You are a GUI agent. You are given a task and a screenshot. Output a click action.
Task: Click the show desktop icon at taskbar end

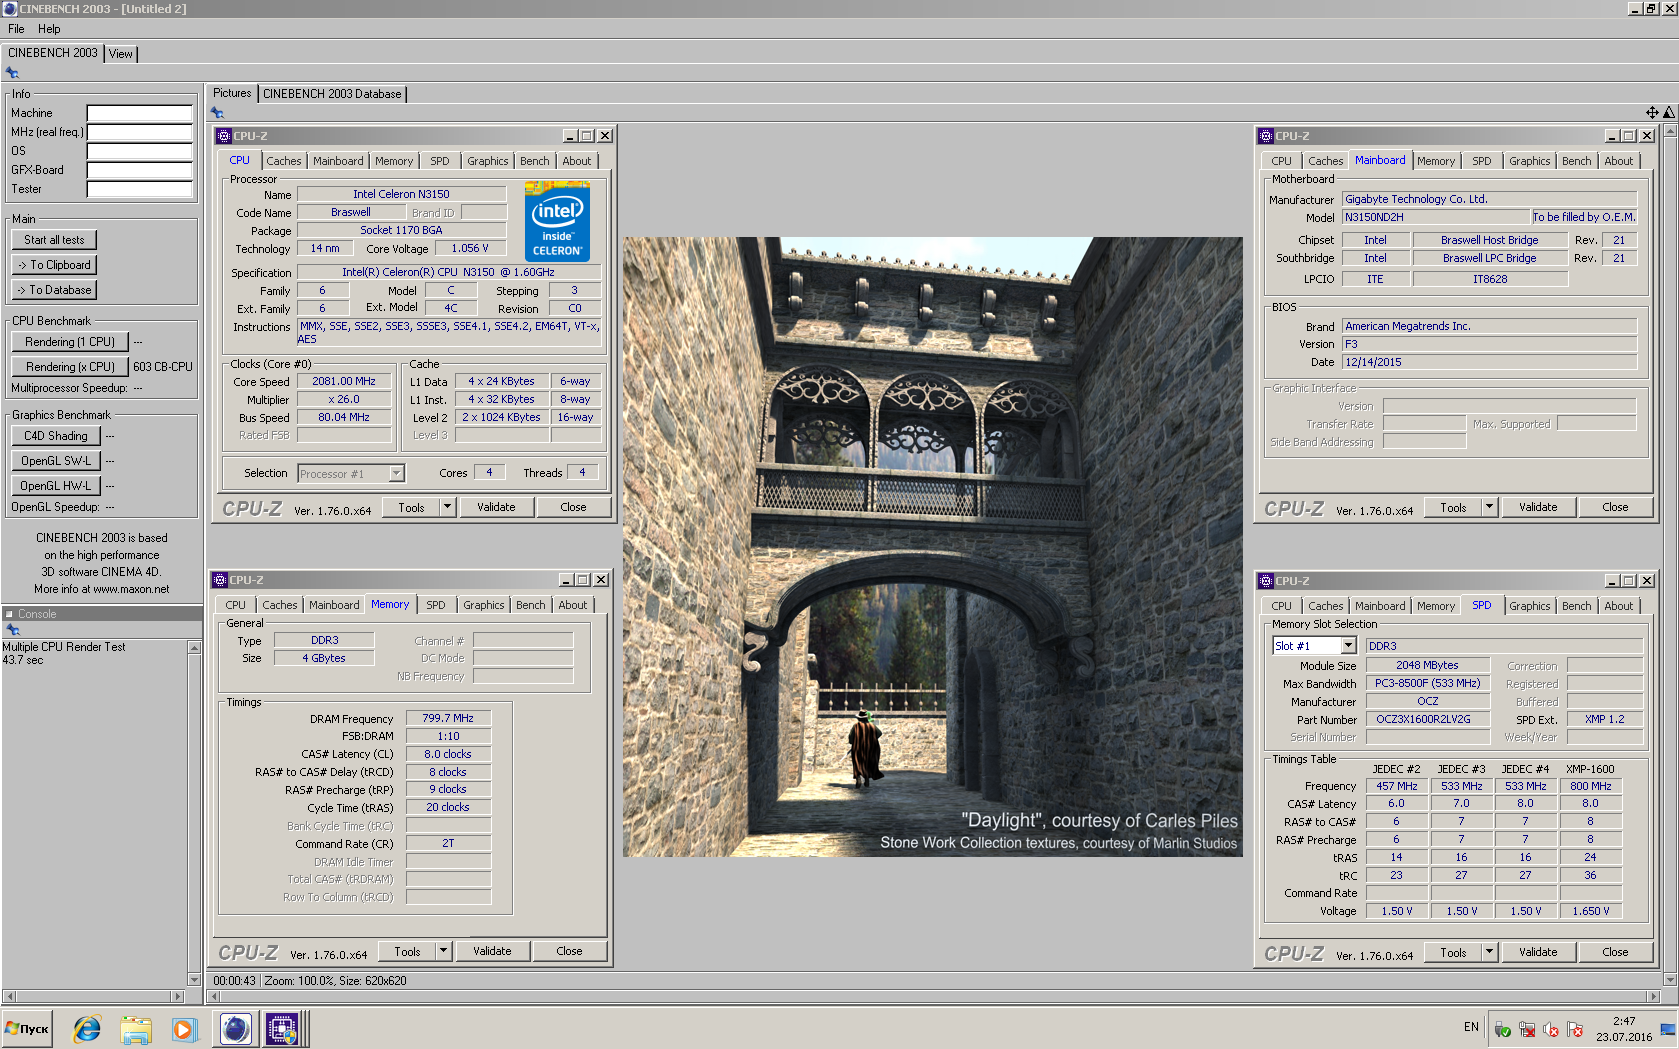(x=1667, y=1029)
